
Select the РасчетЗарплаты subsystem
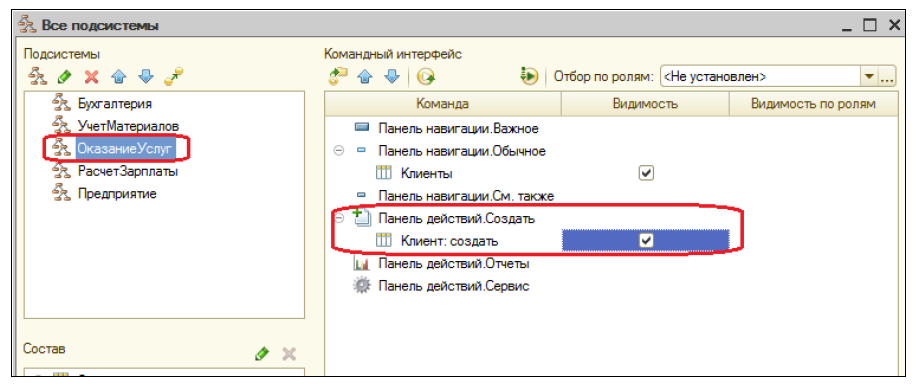tap(128, 172)
